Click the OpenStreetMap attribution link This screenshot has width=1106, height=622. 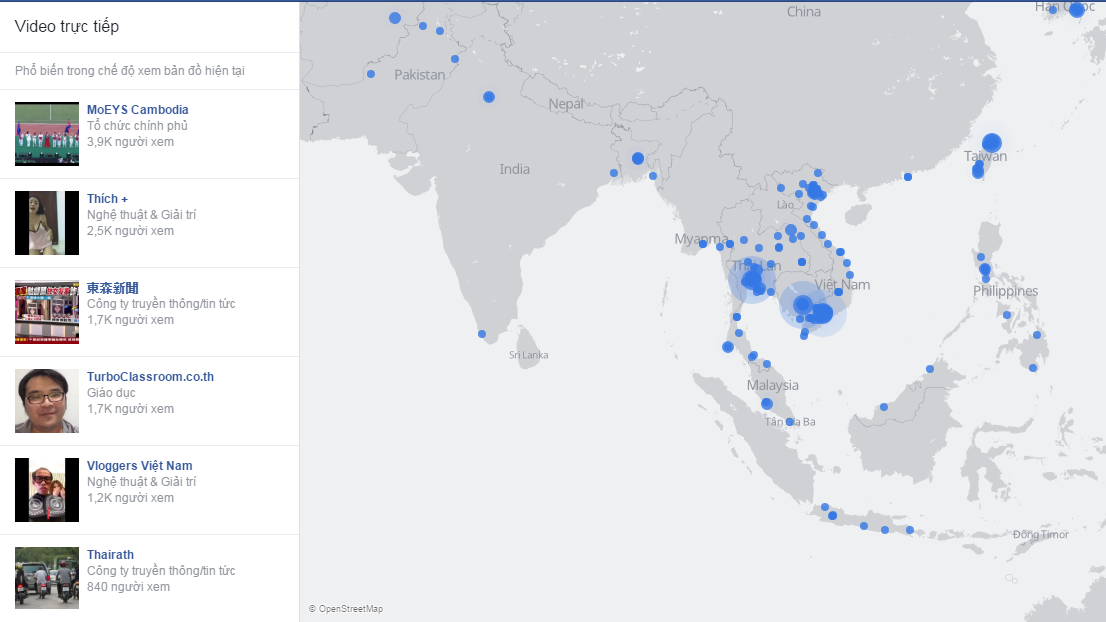[x=351, y=609]
